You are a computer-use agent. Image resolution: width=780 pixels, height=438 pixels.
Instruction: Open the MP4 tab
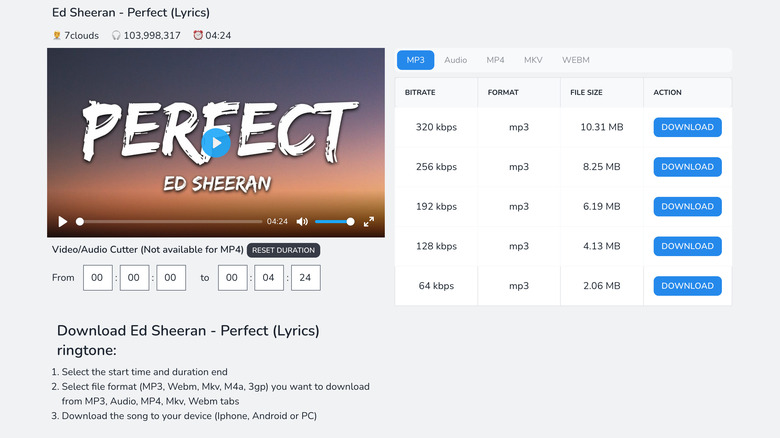pos(495,60)
